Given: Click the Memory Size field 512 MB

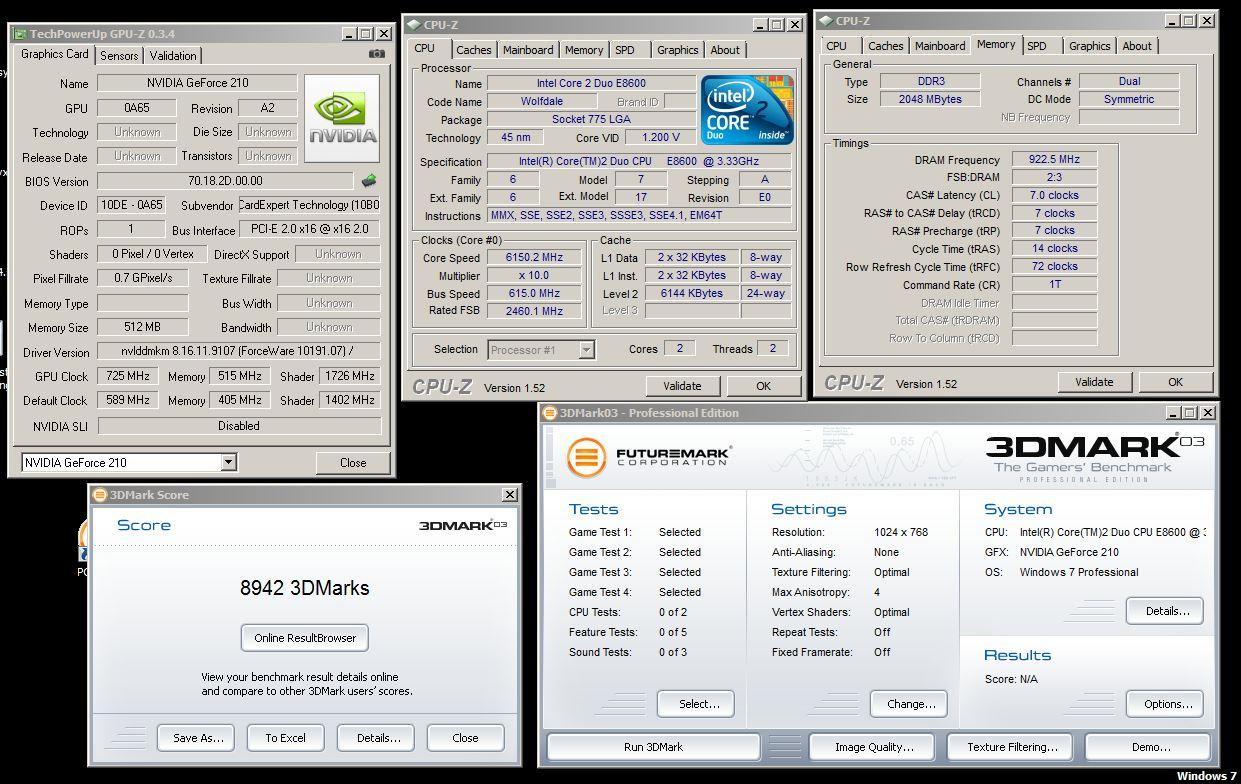Looking at the screenshot, I should pos(142,327).
